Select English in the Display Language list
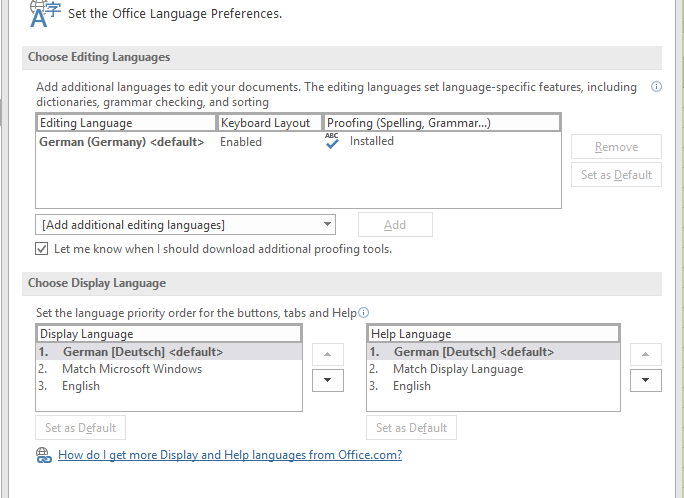The width and height of the screenshot is (684, 498). (81, 386)
